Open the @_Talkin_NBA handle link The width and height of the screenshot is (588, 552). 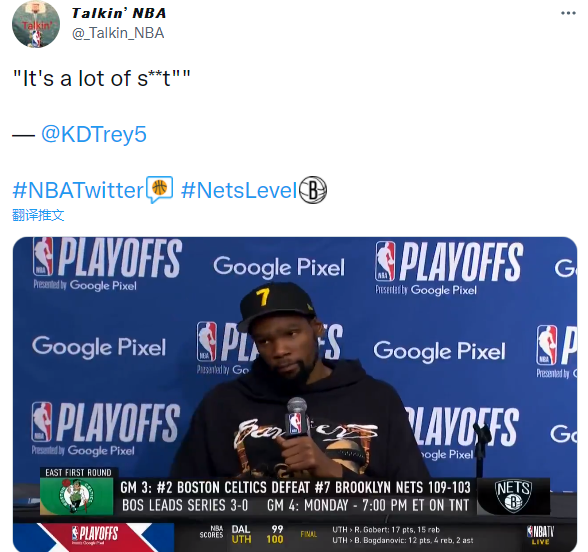(x=118, y=33)
